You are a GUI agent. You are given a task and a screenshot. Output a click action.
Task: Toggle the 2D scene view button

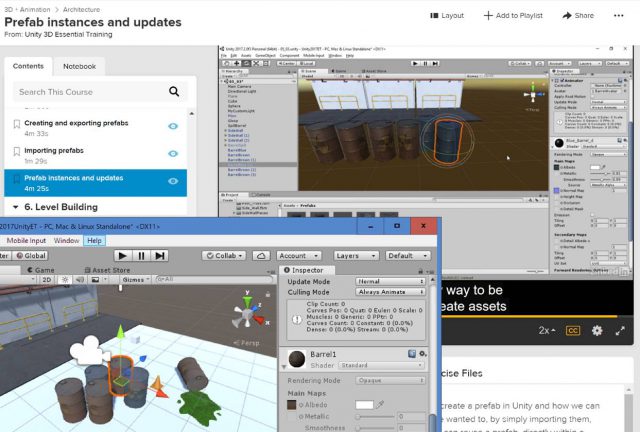pos(47,280)
